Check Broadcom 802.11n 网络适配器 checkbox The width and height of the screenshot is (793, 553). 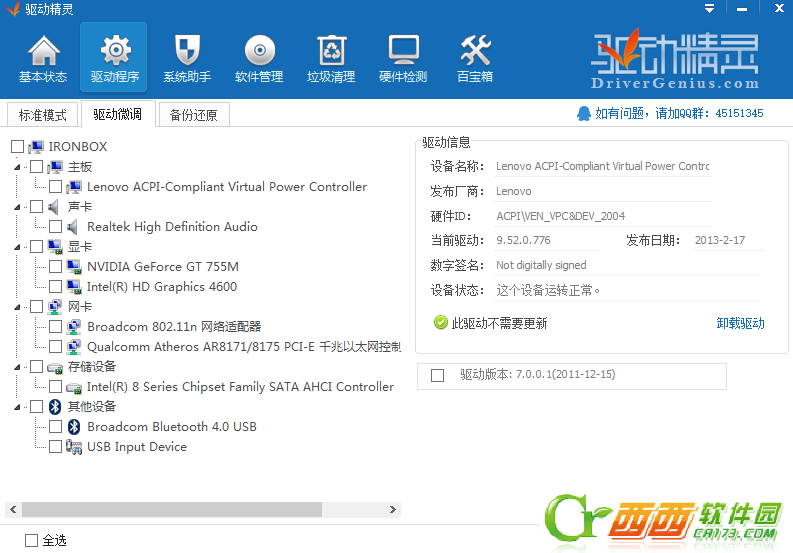(x=56, y=327)
